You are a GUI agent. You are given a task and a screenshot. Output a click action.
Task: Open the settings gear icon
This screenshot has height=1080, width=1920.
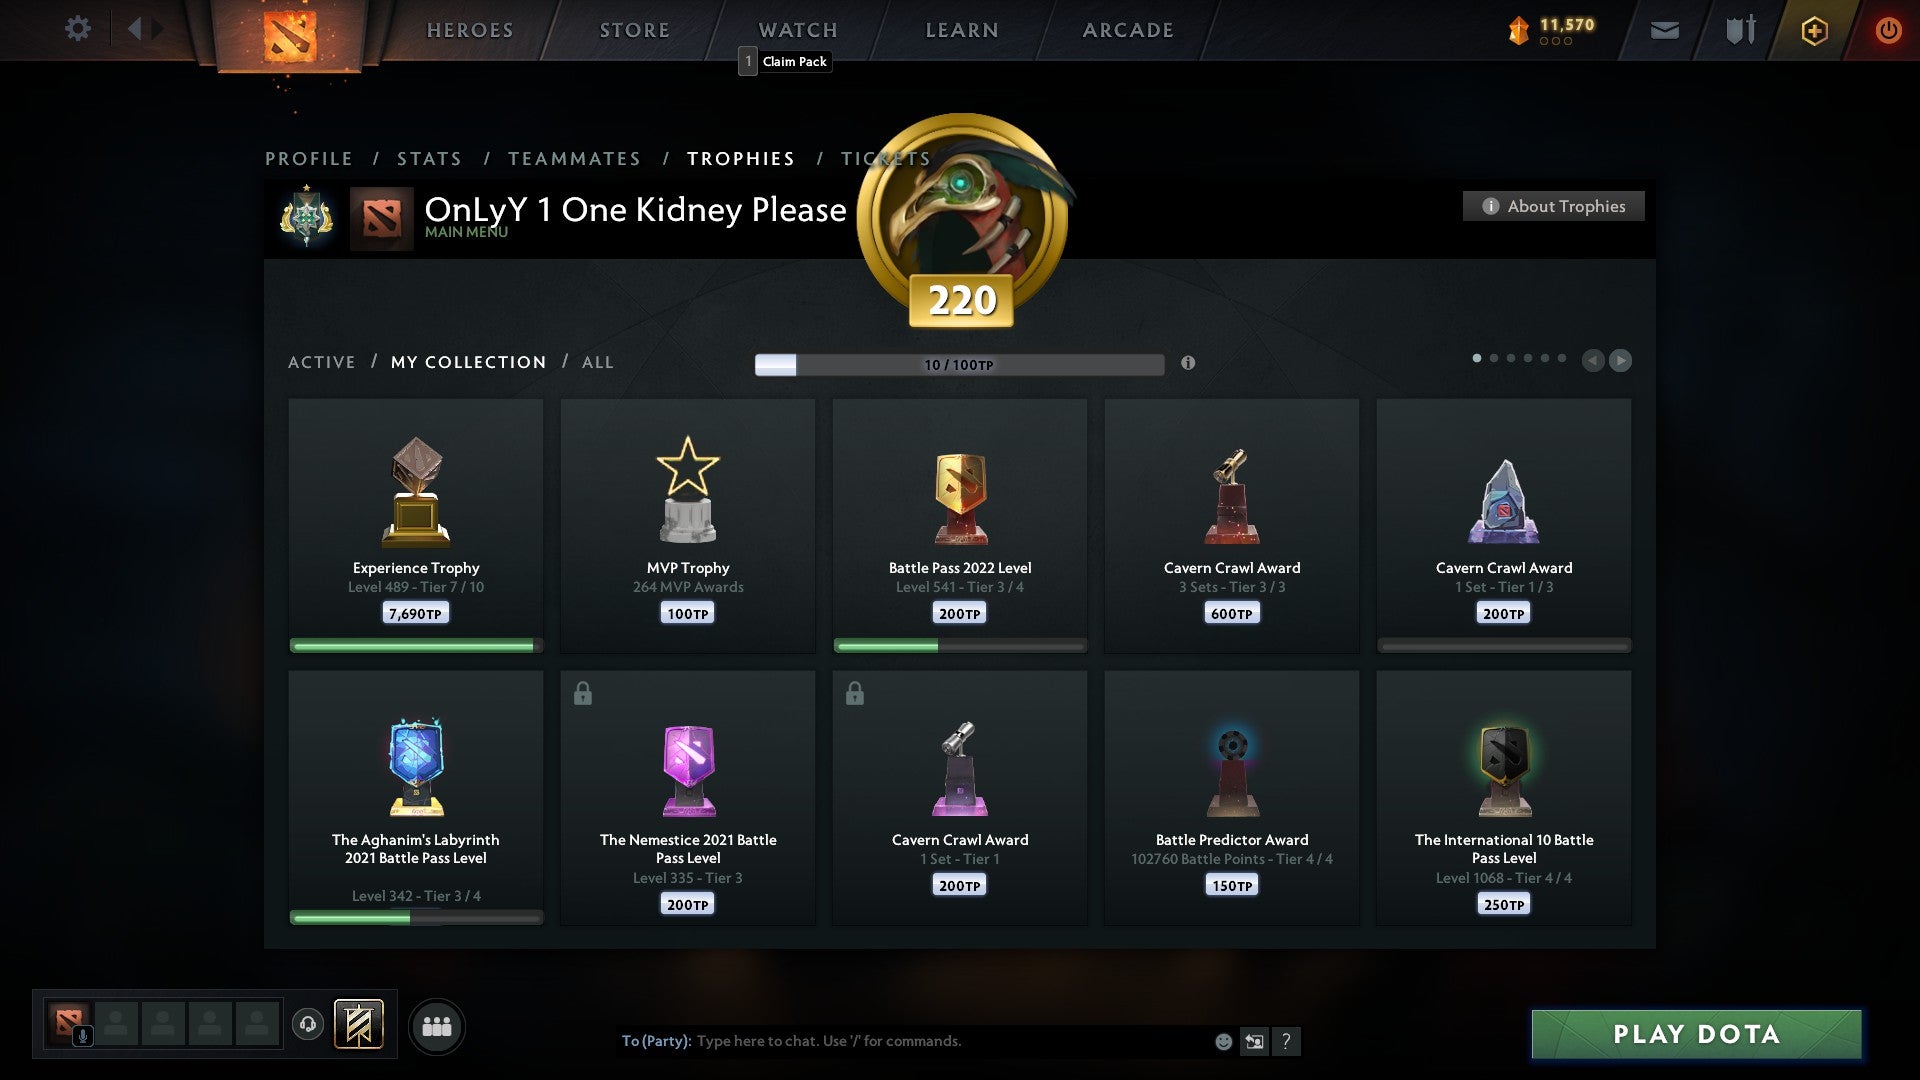[x=77, y=29]
